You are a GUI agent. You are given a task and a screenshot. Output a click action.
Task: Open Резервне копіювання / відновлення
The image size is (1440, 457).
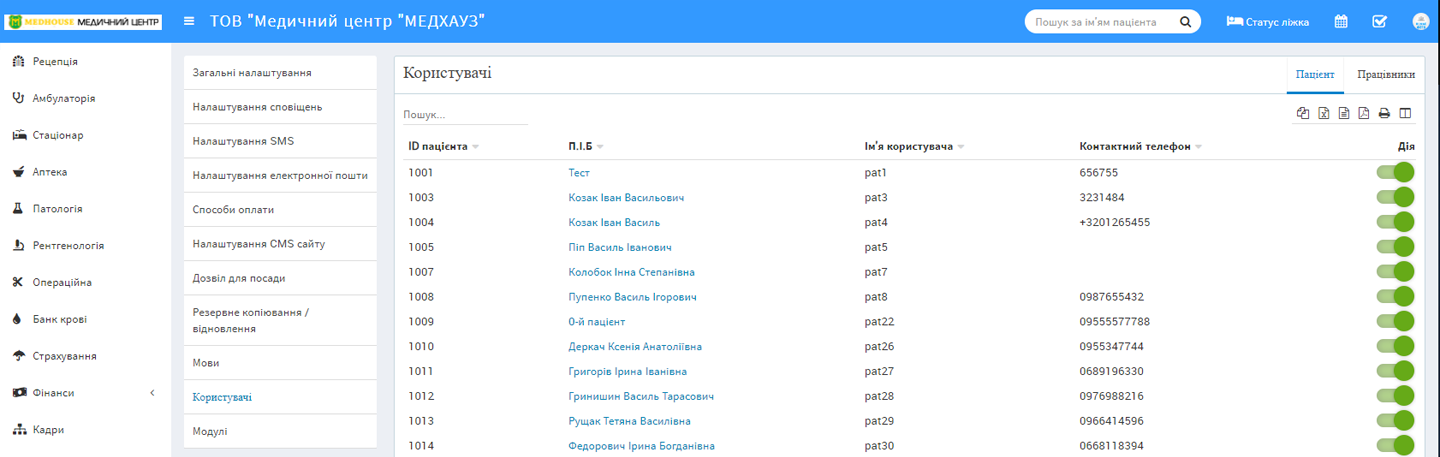tap(280, 321)
